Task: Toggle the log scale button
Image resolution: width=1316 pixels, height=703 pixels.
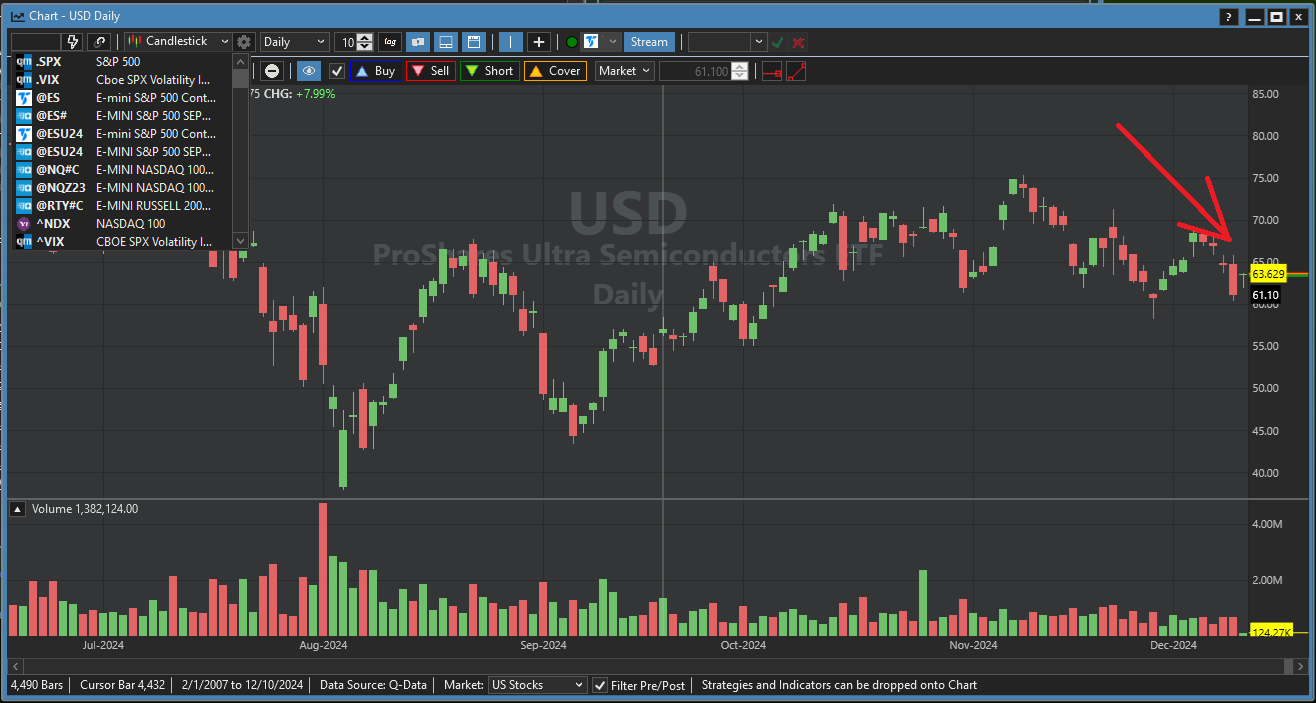Action: [391, 41]
